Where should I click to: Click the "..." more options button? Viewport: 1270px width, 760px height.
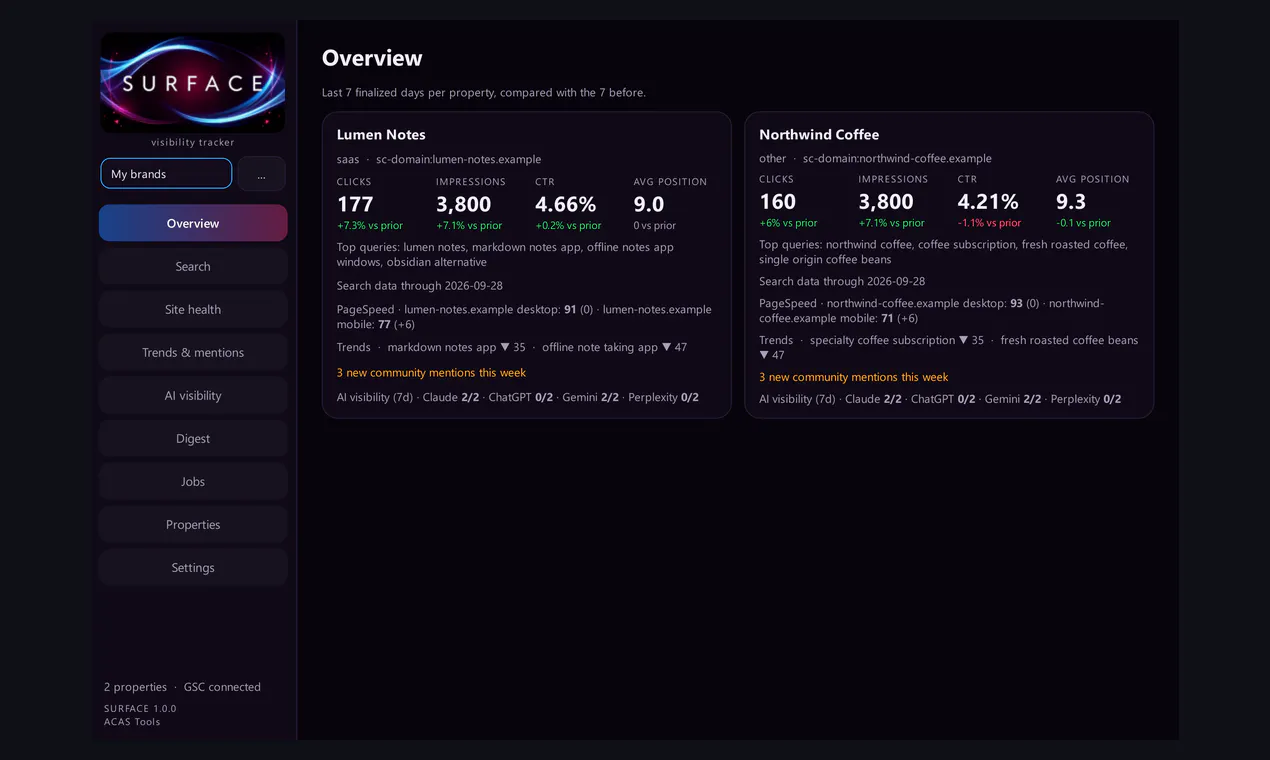261,173
